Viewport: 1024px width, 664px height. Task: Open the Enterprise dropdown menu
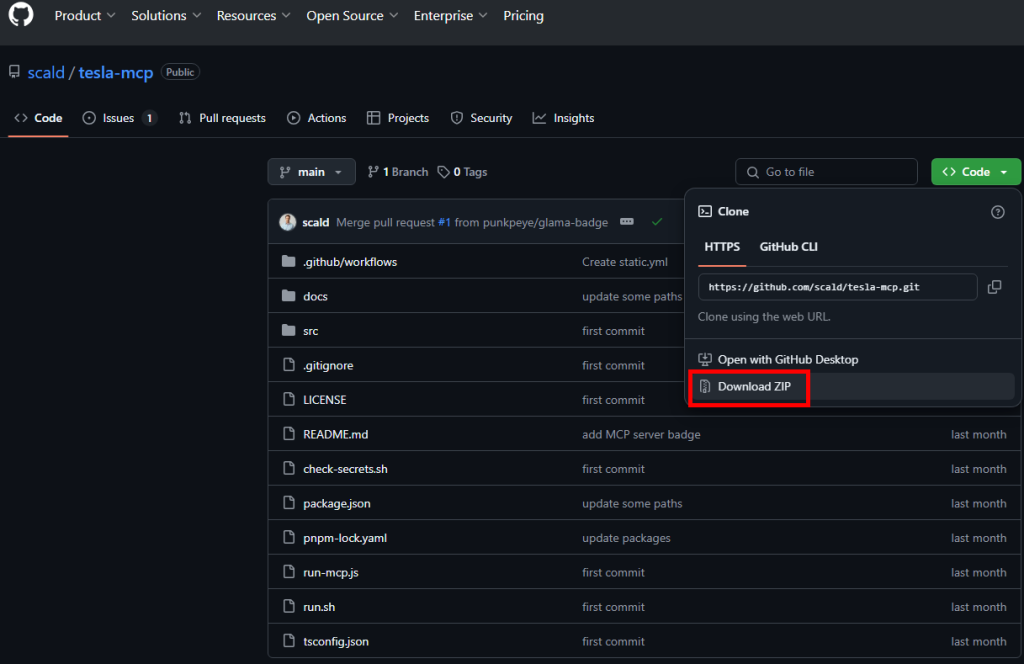tap(450, 16)
